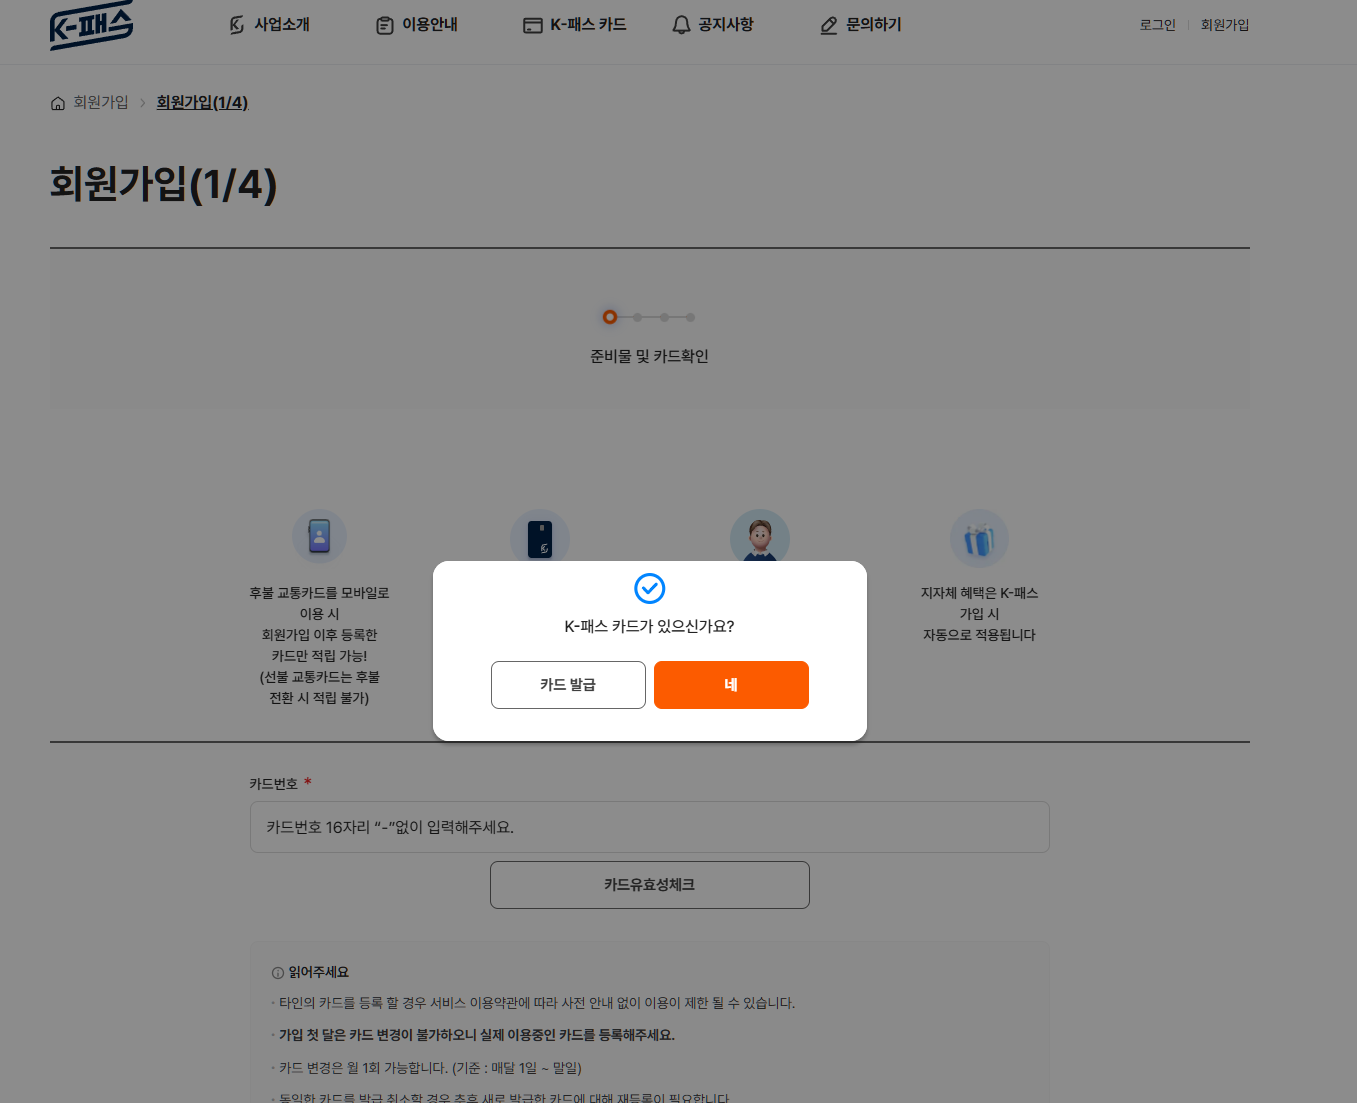Click the 카드유효성체크 button
Screen dimensions: 1357x1103
pos(650,885)
